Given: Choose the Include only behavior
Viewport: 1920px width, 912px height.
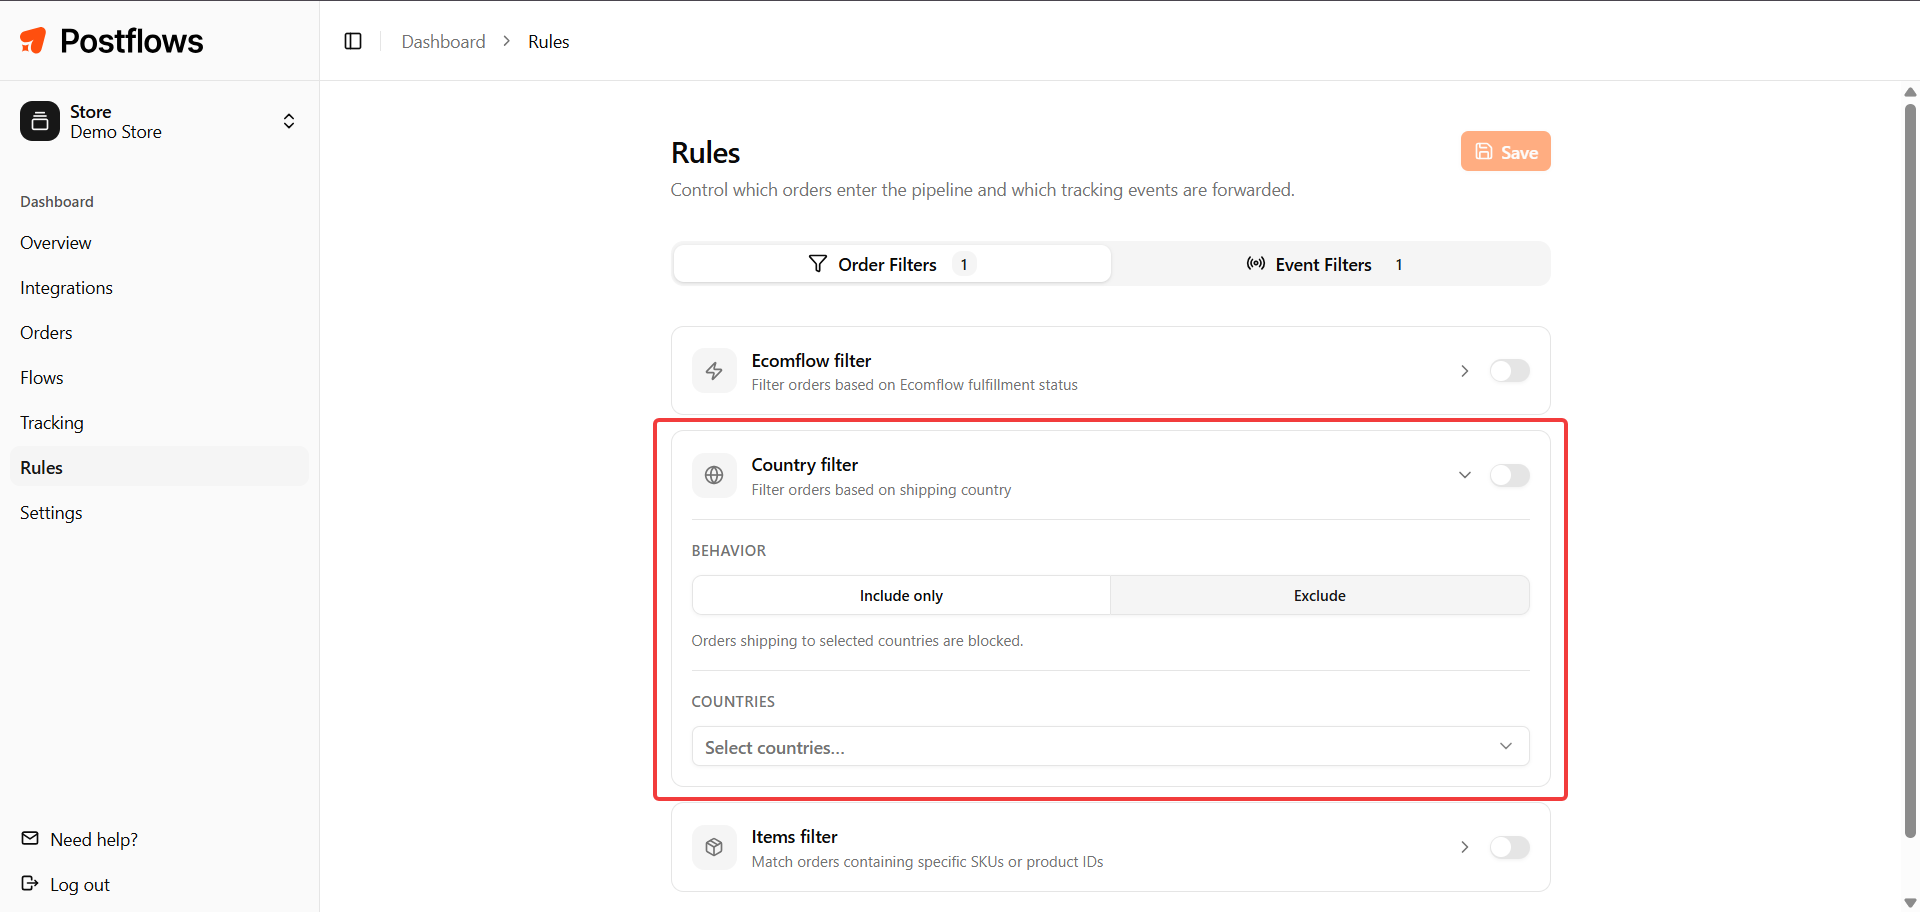Looking at the screenshot, I should (901, 595).
